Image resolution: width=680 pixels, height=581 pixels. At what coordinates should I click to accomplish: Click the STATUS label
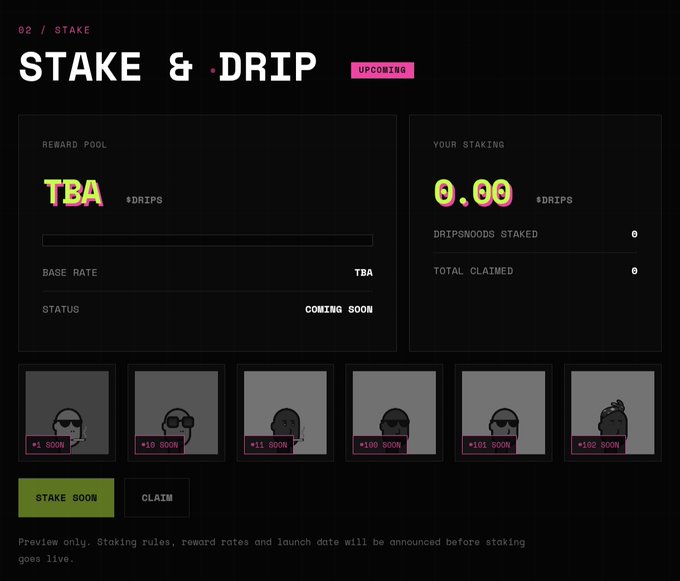61,310
